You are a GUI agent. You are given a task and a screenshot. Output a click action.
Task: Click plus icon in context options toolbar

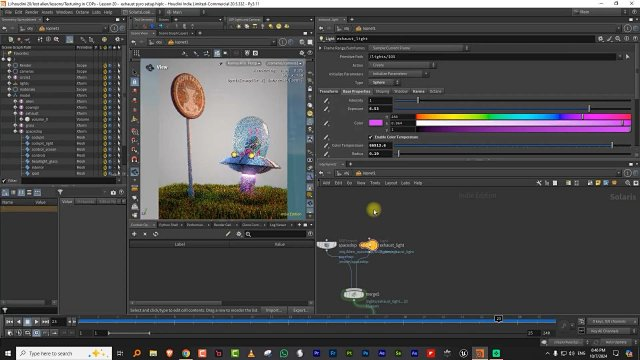click(134, 234)
